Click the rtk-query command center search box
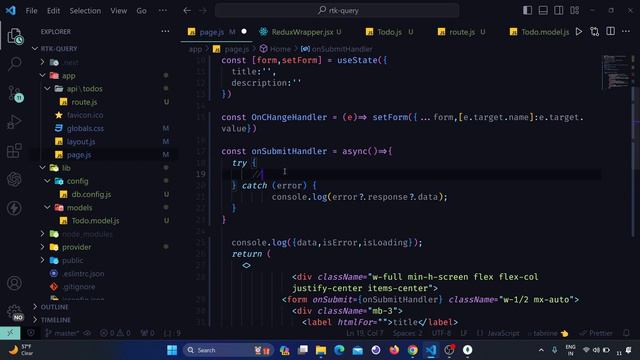Image resolution: width=640 pixels, height=360 pixels. [x=337, y=11]
